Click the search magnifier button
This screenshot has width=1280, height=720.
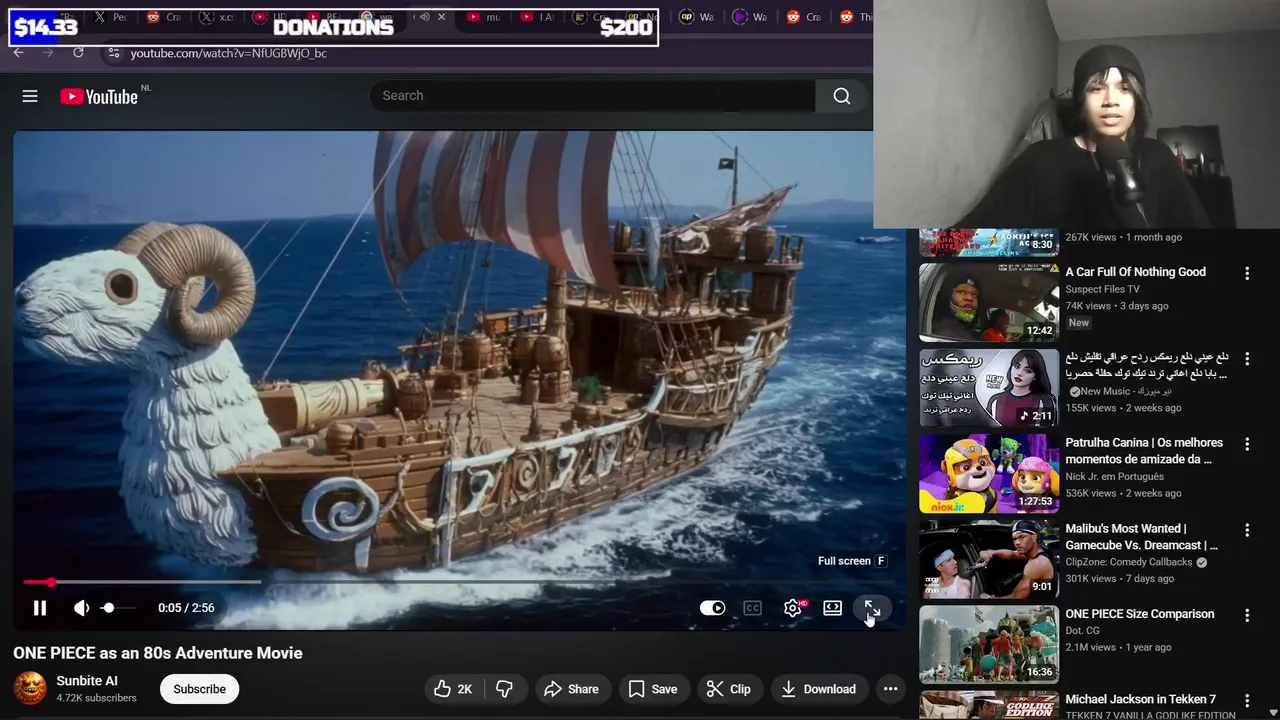tap(842, 96)
